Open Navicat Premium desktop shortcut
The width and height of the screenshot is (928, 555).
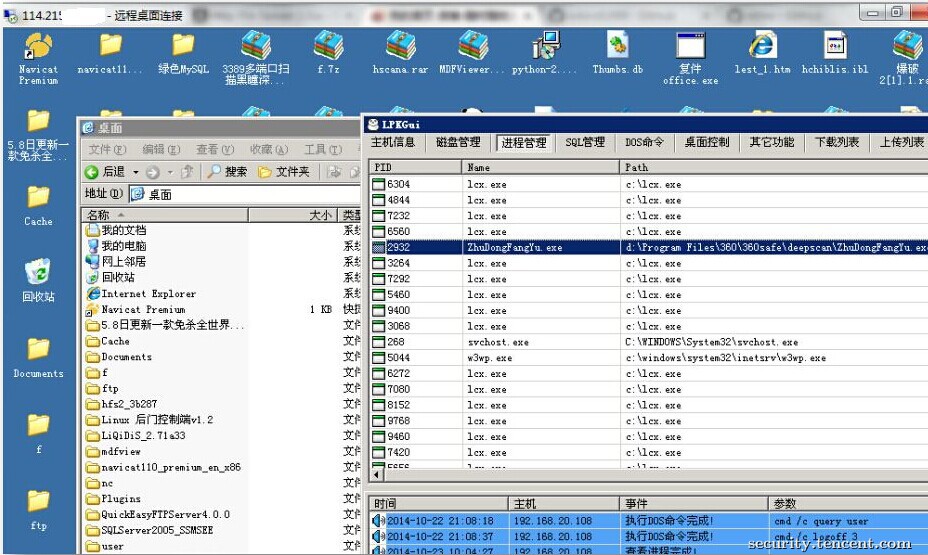[38, 58]
